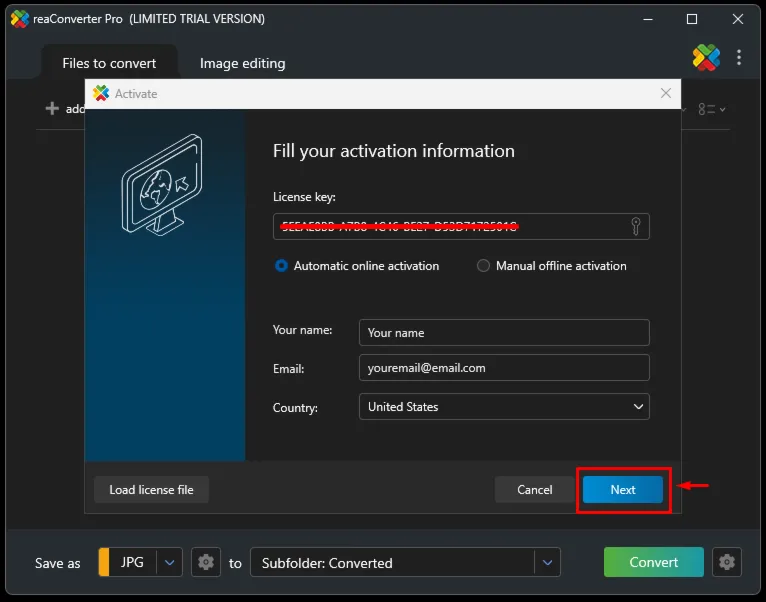Expand the Save as format dropdown arrow
The width and height of the screenshot is (766, 602).
(x=170, y=562)
